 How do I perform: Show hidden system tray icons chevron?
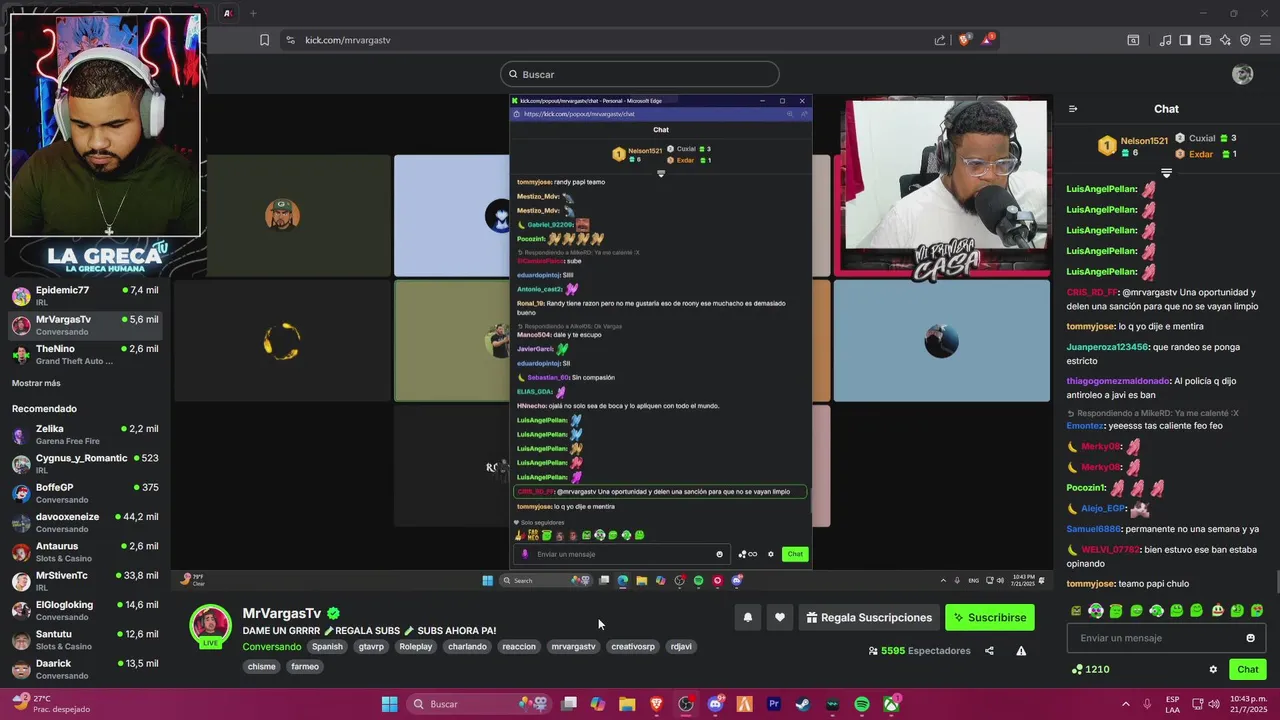(x=1125, y=704)
